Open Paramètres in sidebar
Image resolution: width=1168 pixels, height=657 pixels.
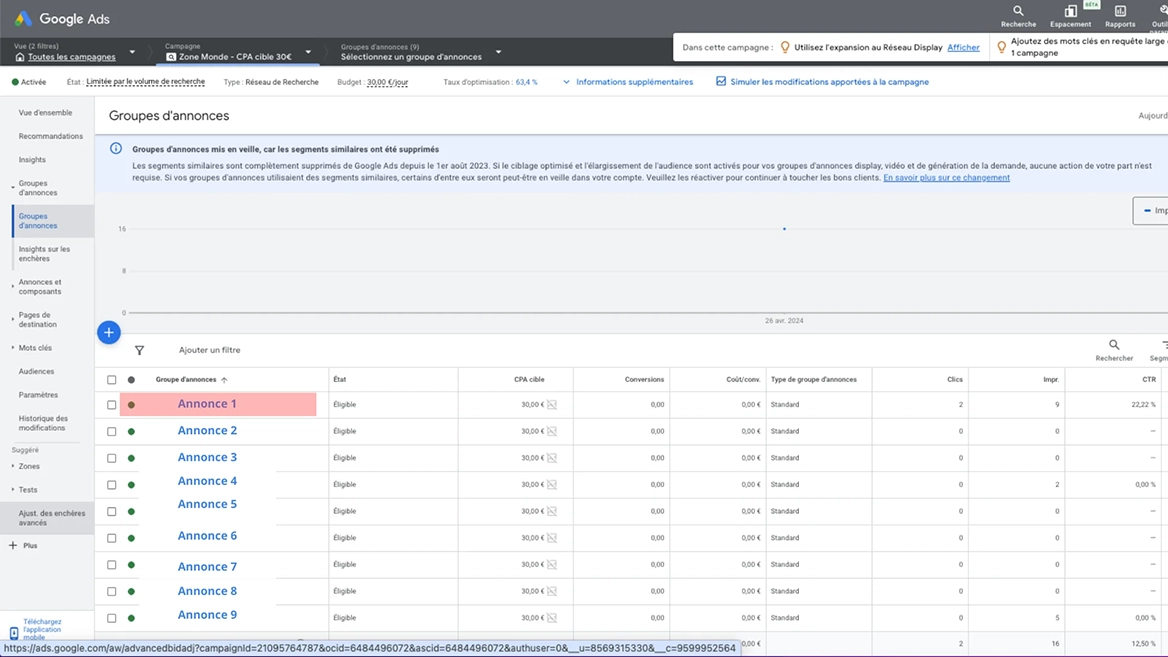38,395
